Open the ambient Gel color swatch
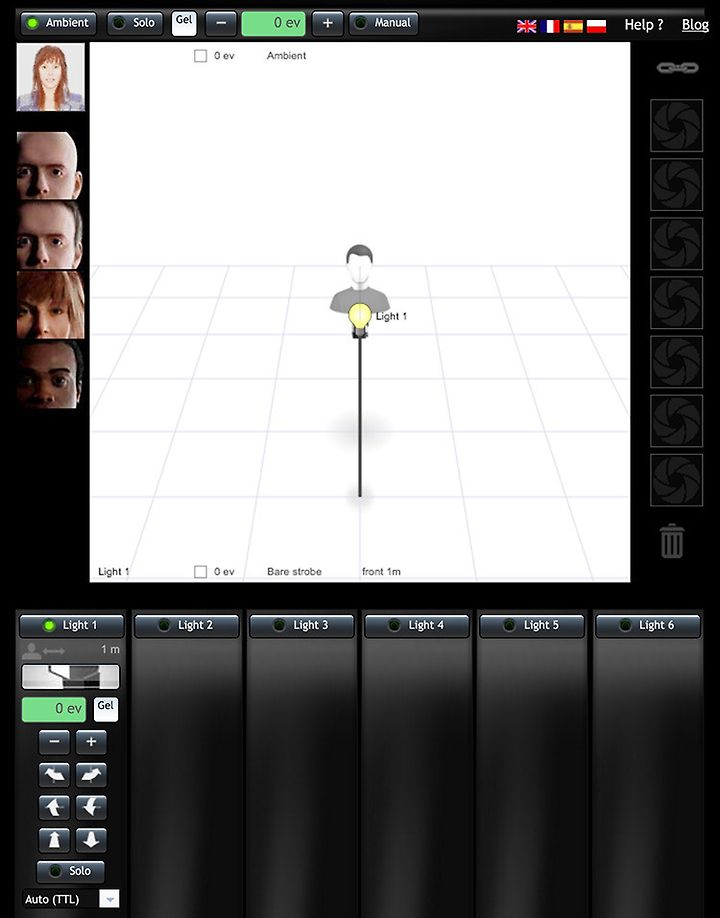Screen dimensions: 720x918 click(184, 23)
